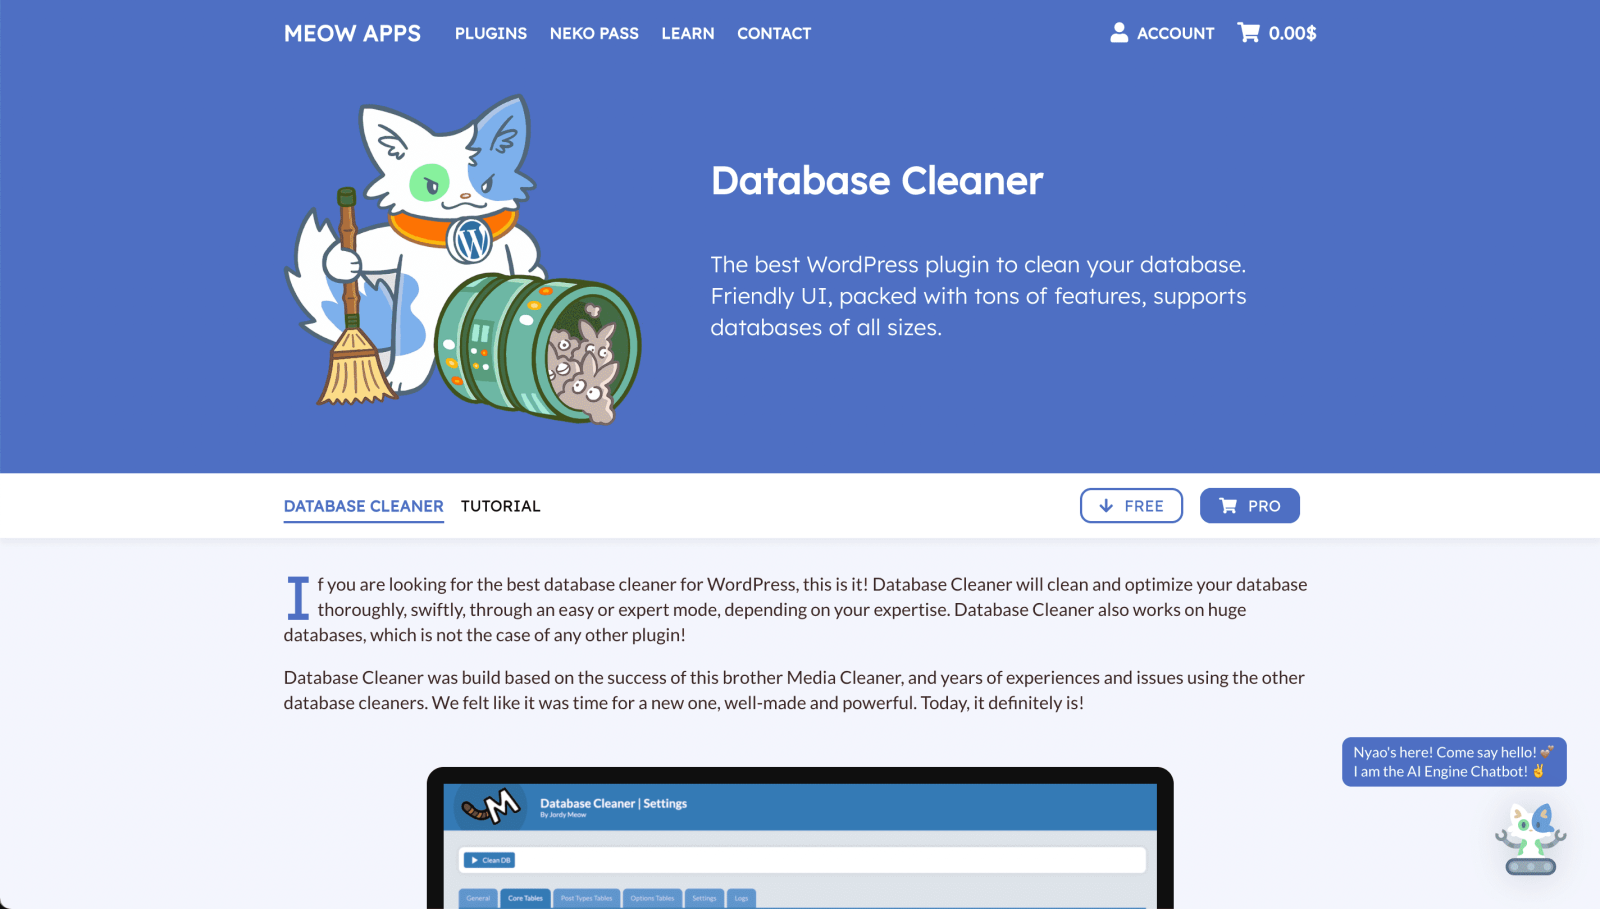Open the Plugins menu

[490, 33]
